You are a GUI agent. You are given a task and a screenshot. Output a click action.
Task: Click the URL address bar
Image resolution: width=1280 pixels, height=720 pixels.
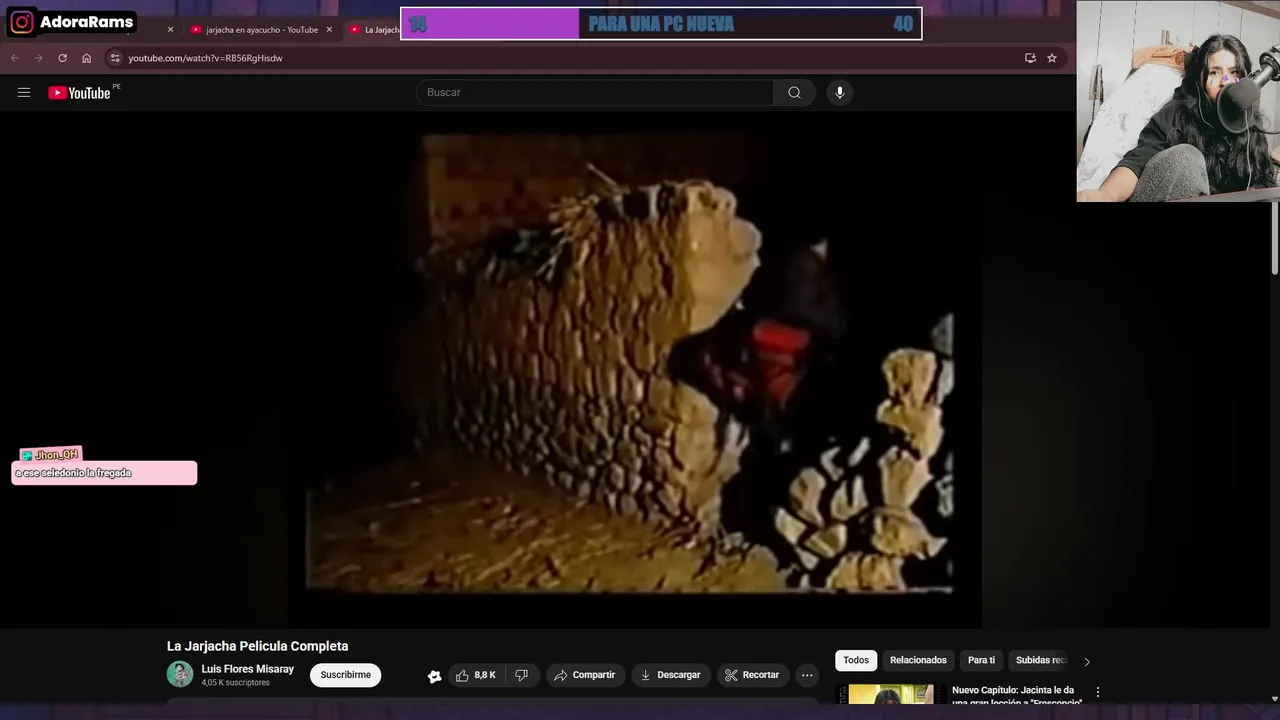click(x=570, y=58)
